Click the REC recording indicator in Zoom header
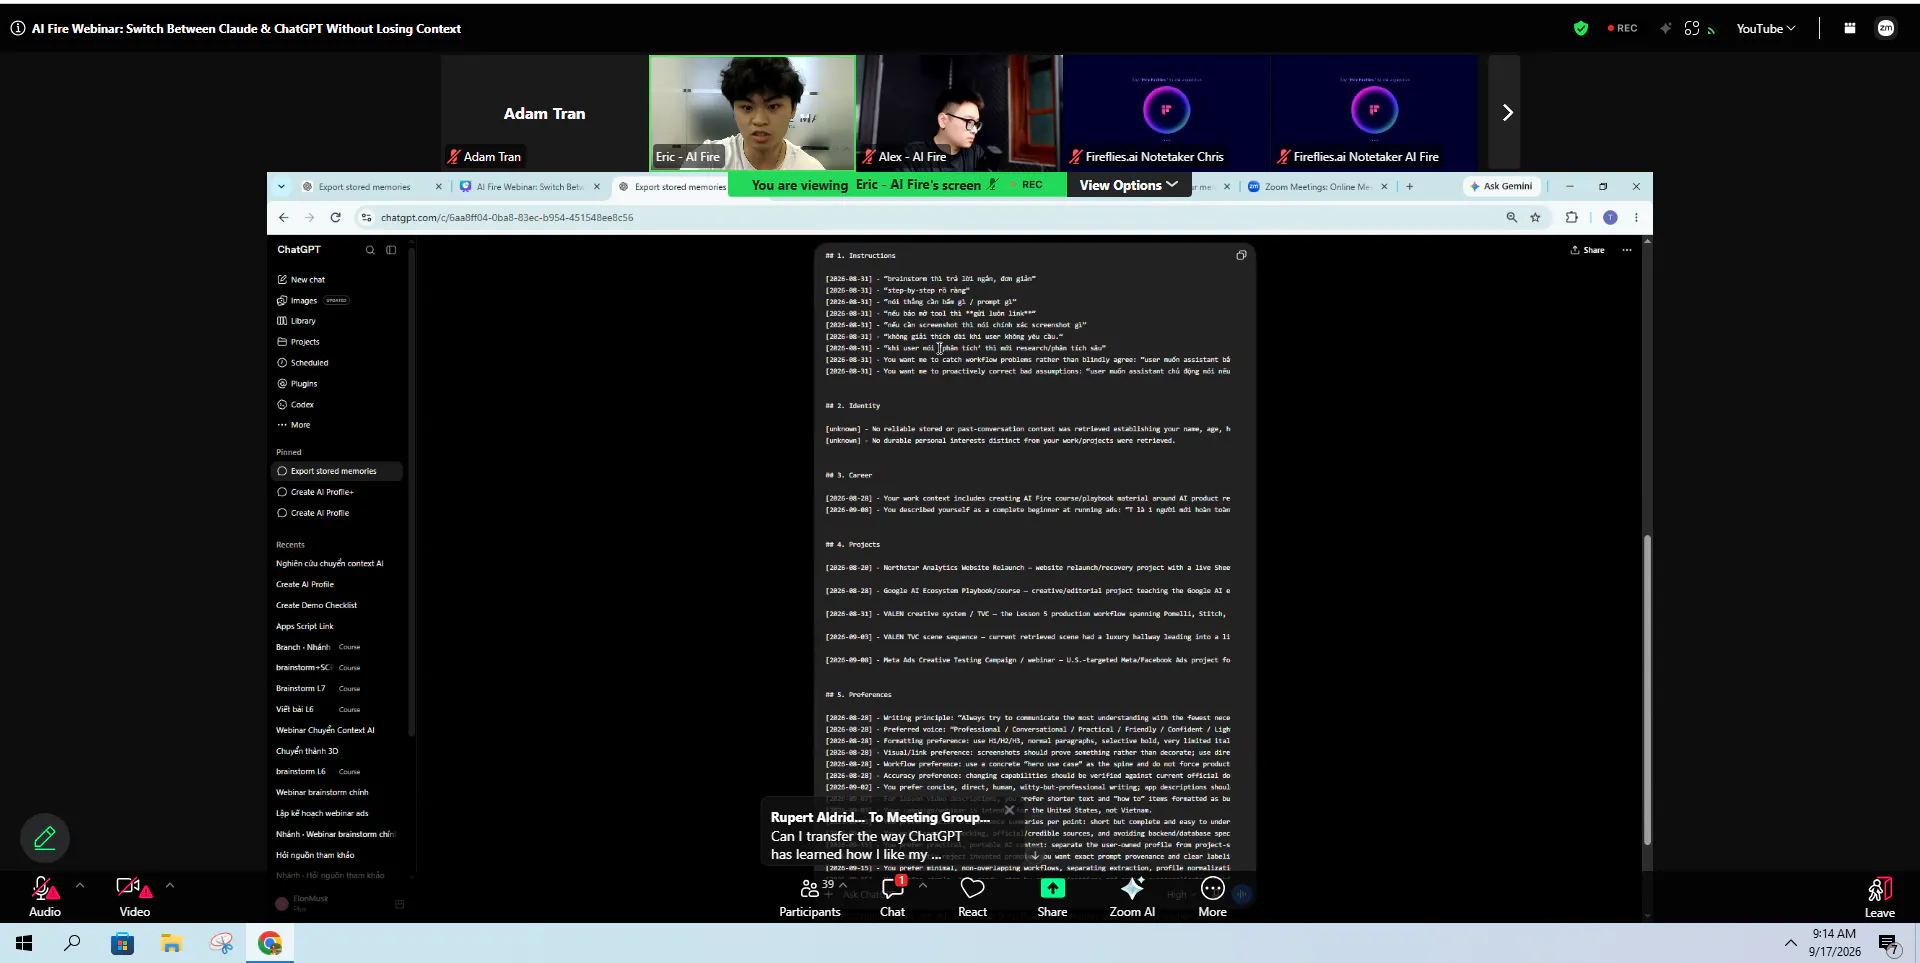This screenshot has height=963, width=1920. (x=1622, y=29)
